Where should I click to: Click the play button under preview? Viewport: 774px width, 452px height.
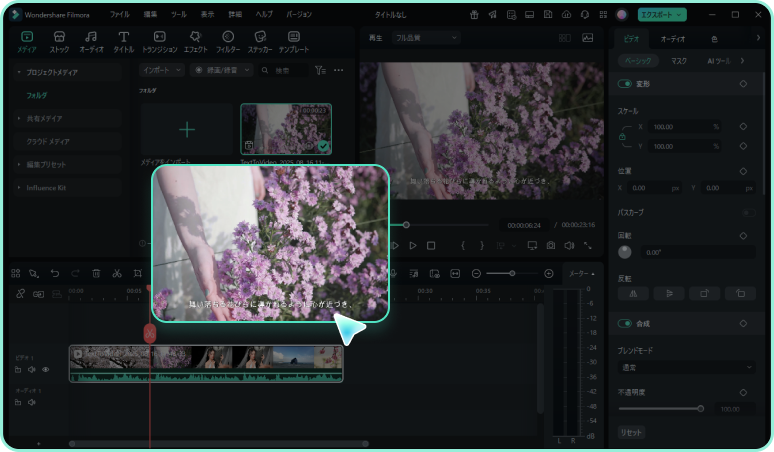(413, 245)
